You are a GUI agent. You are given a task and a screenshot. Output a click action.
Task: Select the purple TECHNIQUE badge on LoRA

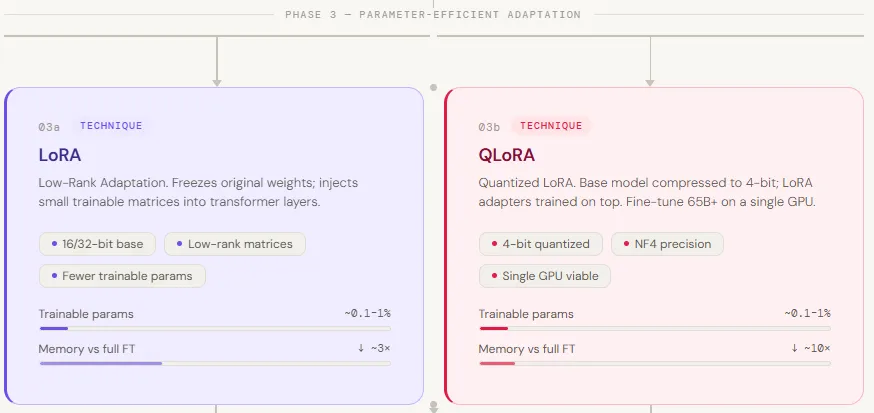click(110, 126)
